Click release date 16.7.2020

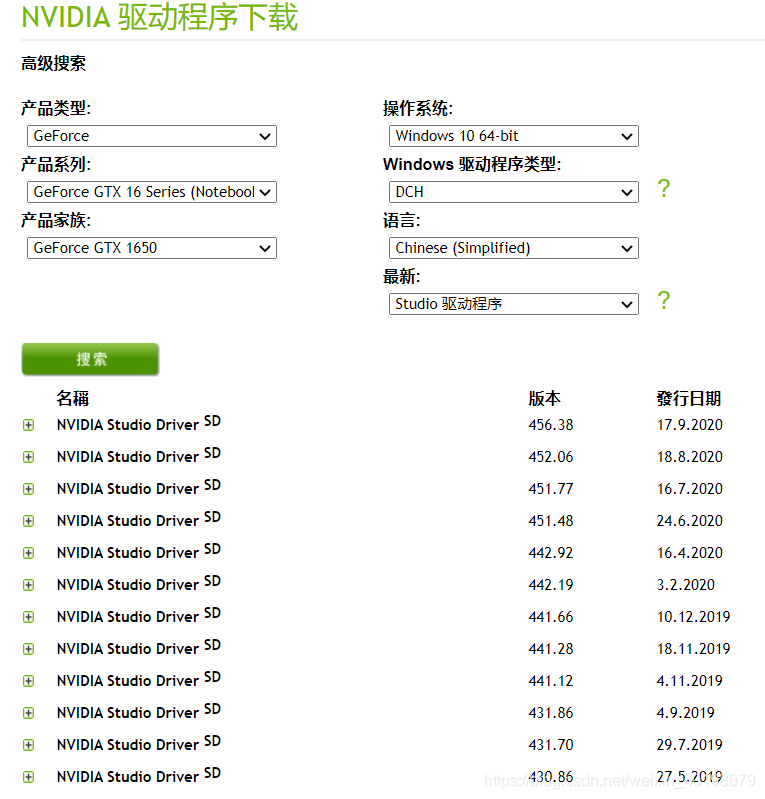coord(690,489)
